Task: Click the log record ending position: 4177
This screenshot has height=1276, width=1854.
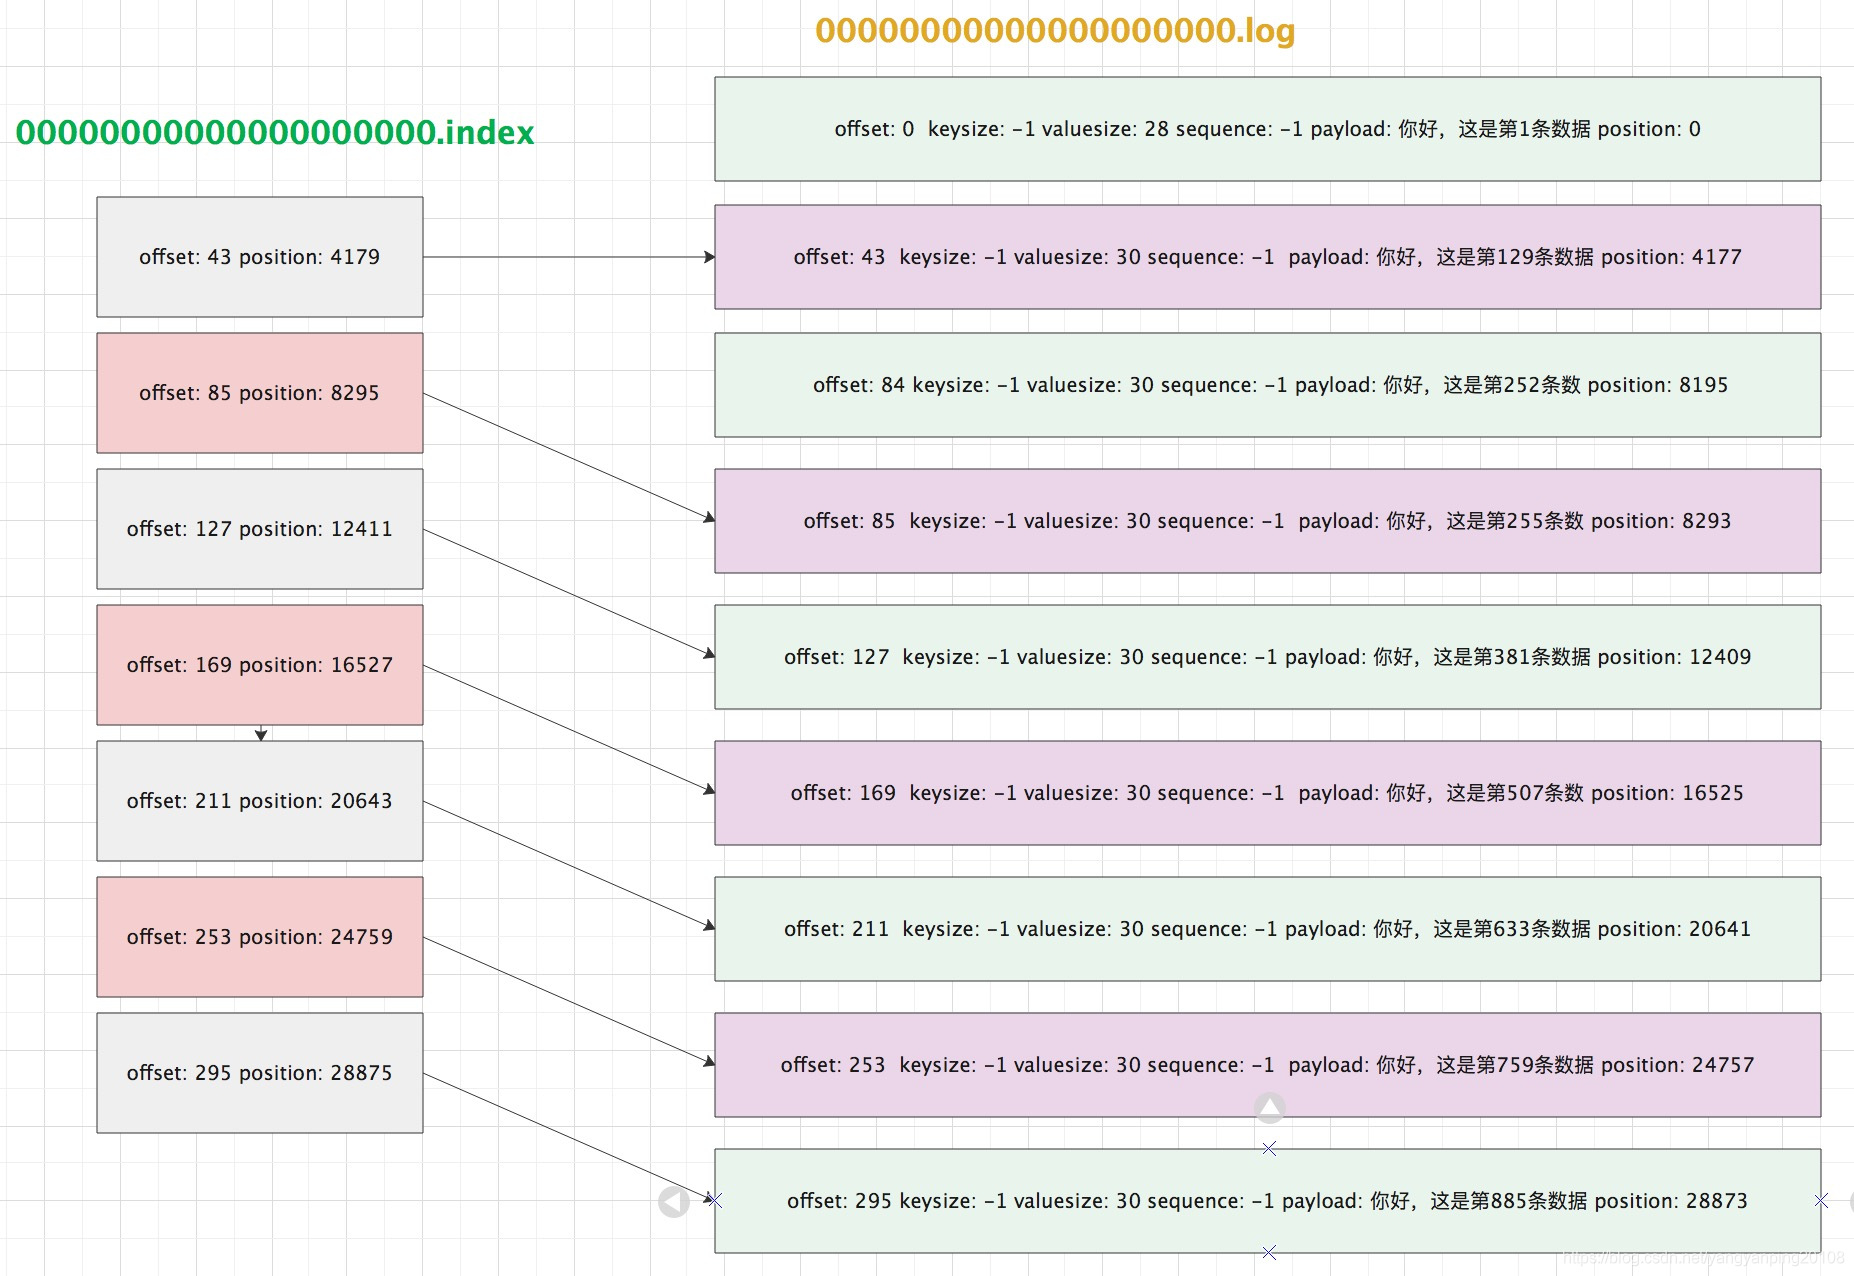Action: point(1268,257)
